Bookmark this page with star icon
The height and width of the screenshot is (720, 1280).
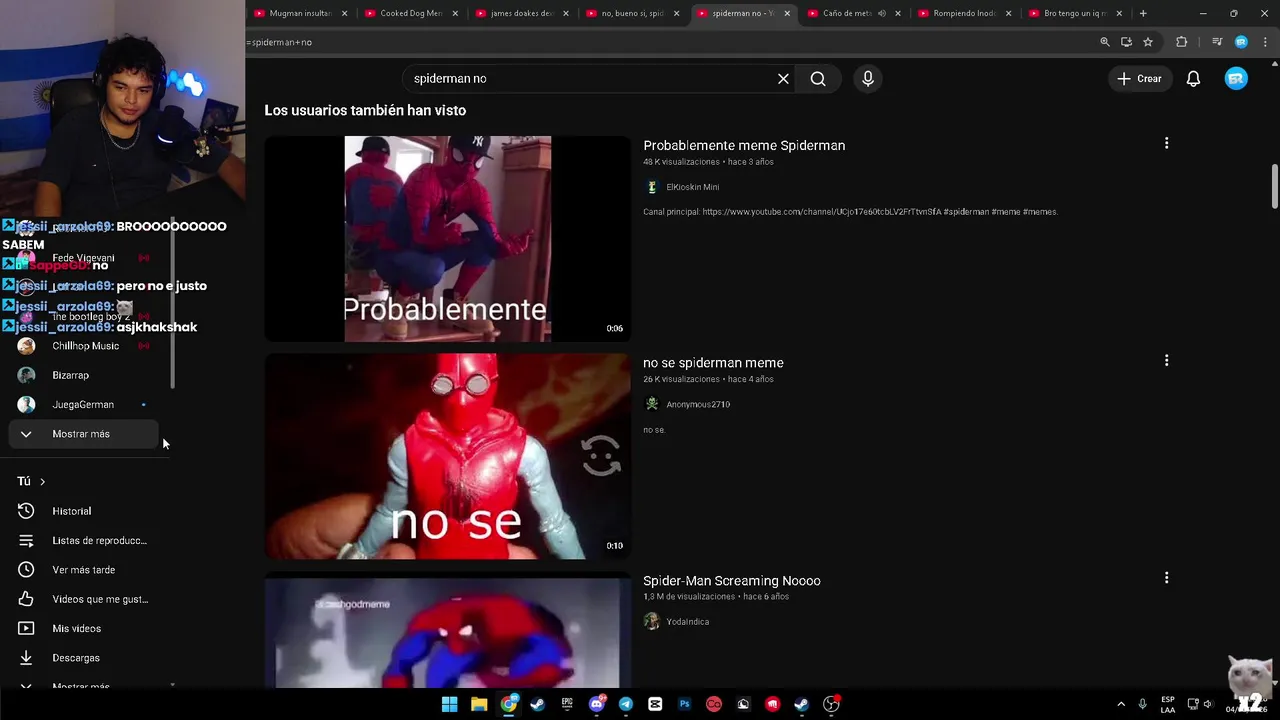pyautogui.click(x=1148, y=42)
